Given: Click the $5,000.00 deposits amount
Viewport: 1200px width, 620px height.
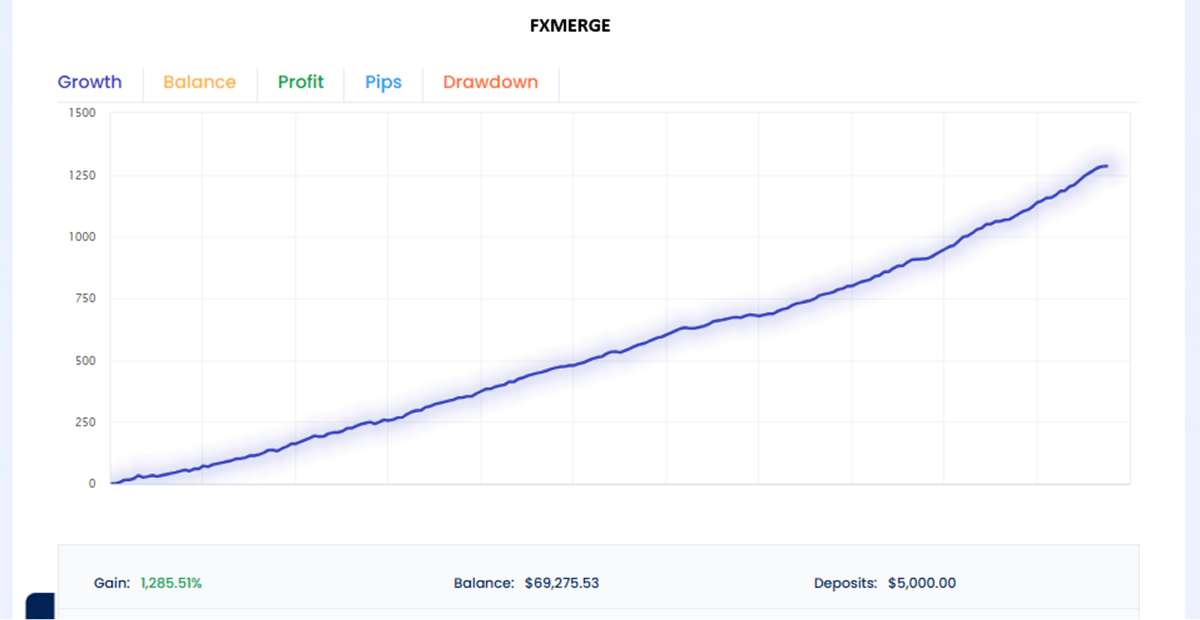Looking at the screenshot, I should 921,583.
